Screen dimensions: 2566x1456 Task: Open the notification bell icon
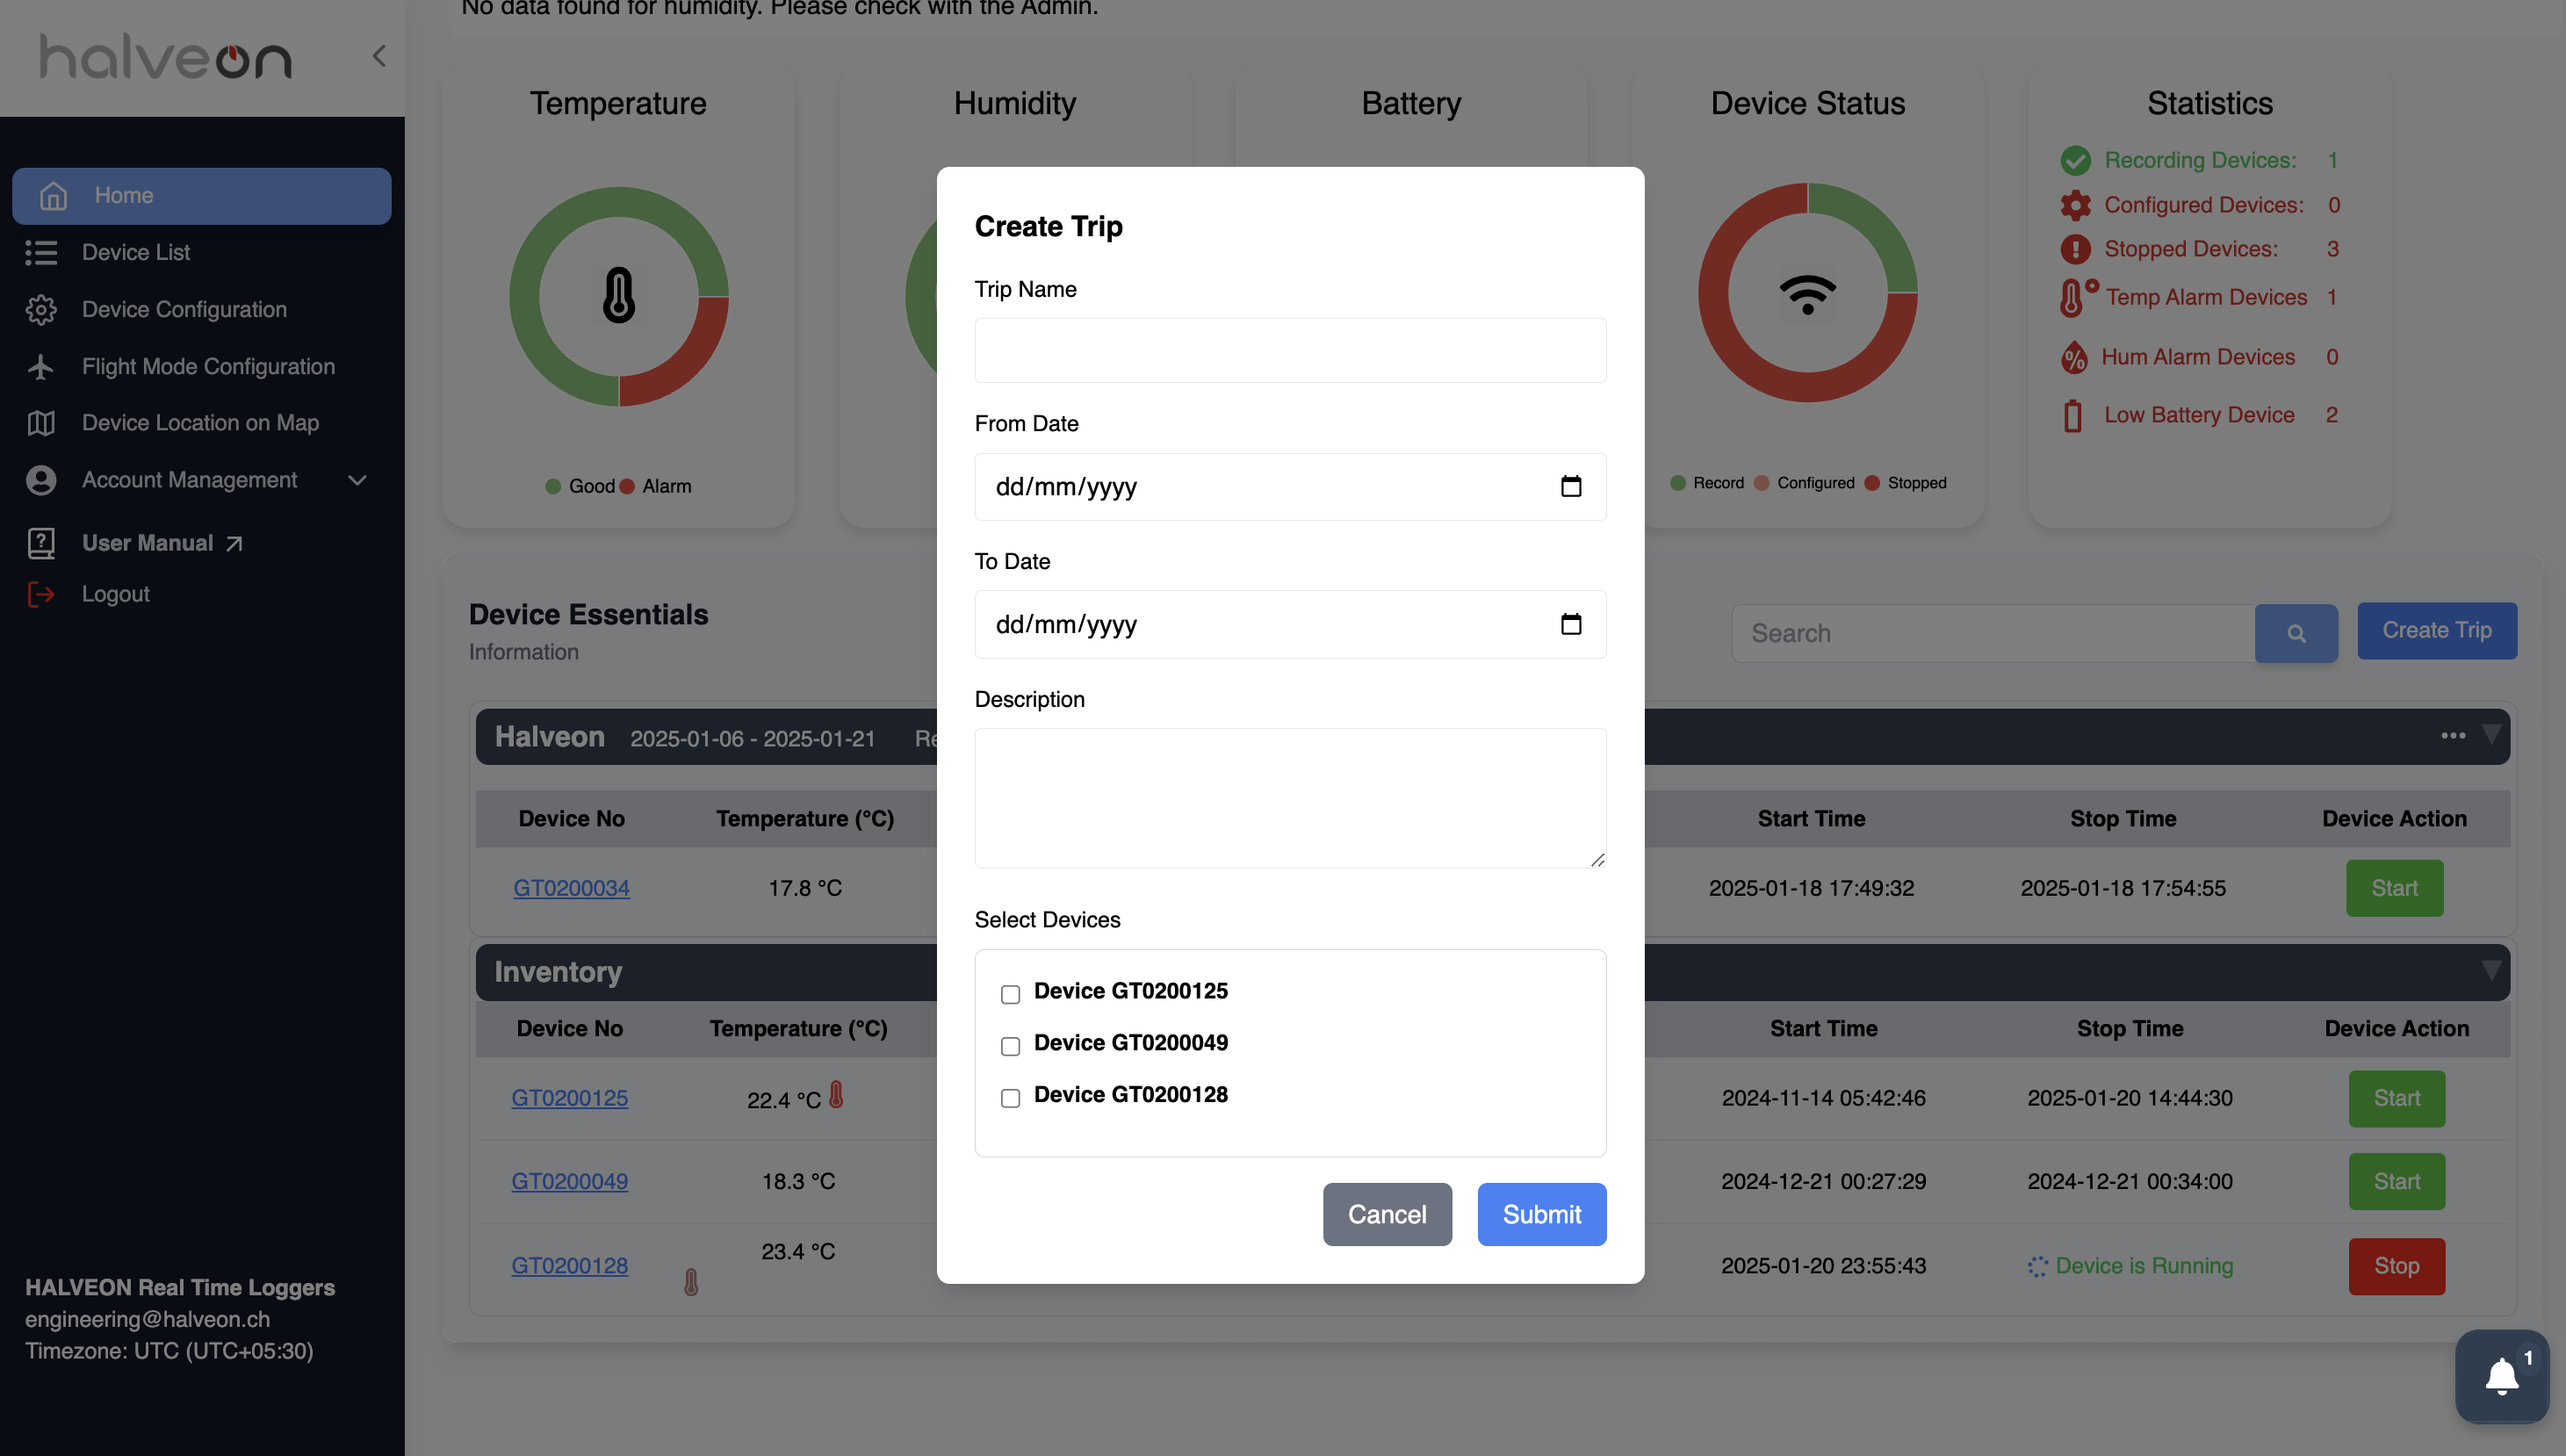pyautogui.click(x=2501, y=1377)
